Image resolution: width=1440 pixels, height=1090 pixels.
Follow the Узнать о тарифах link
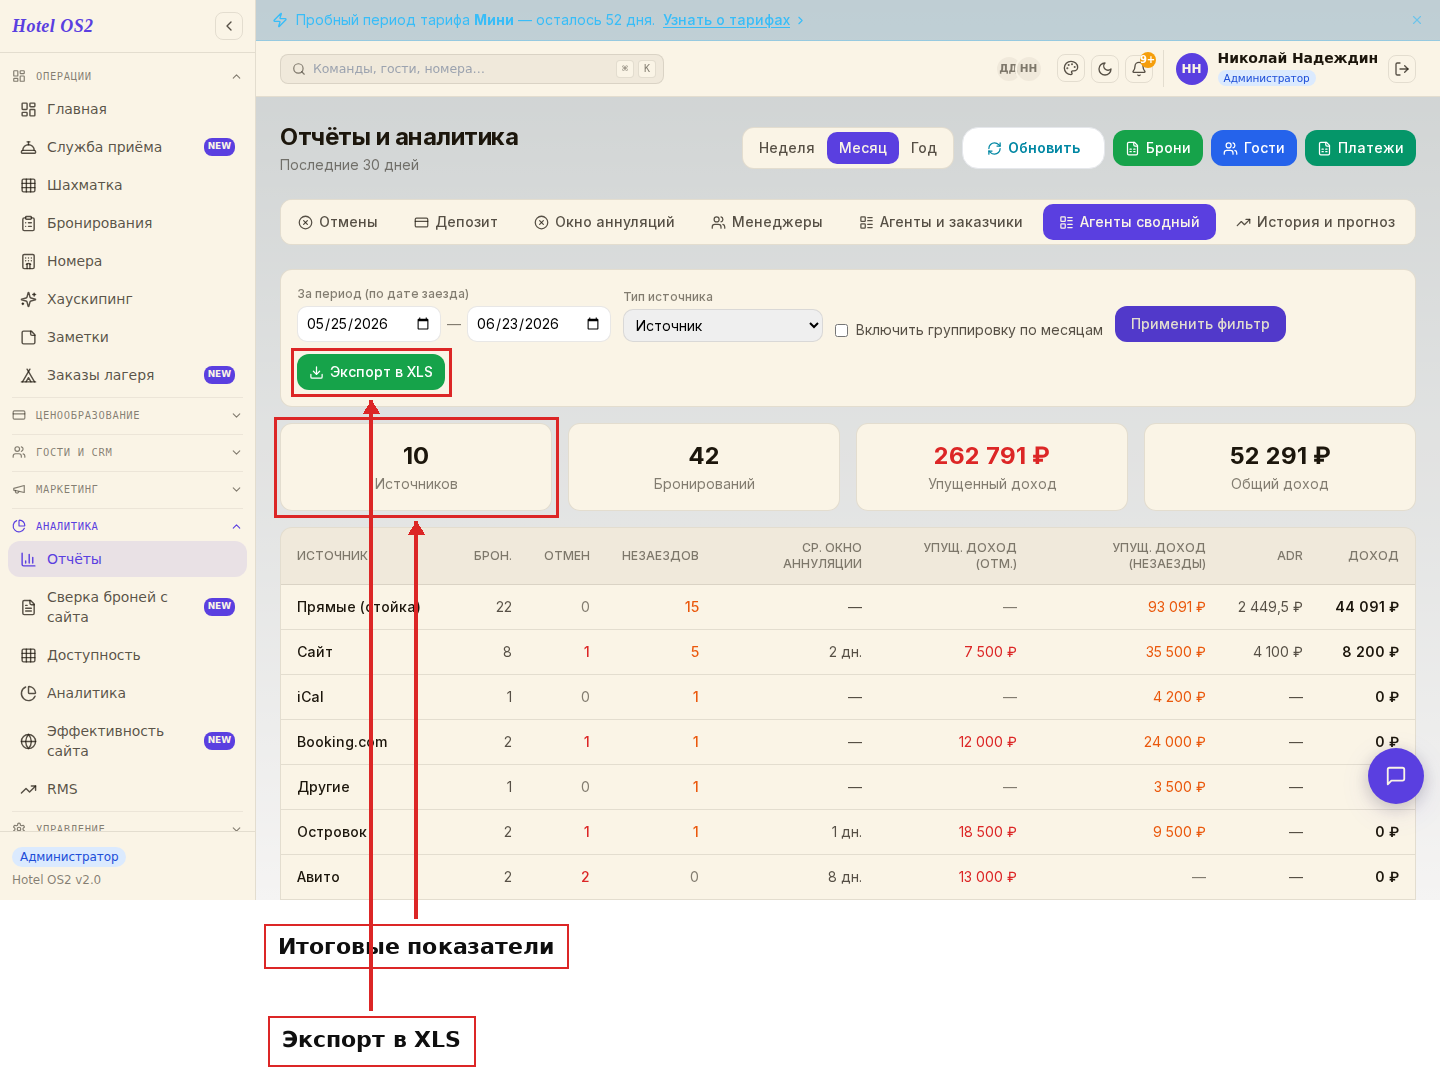click(x=727, y=20)
